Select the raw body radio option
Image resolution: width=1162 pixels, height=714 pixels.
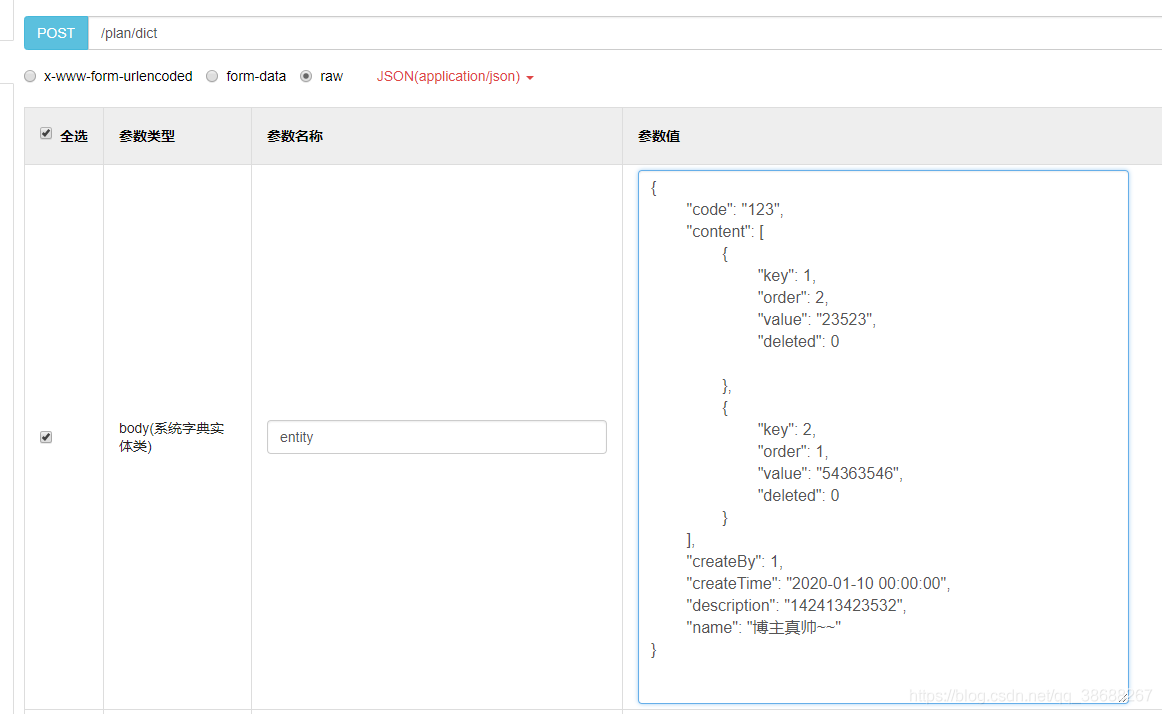[x=306, y=76]
